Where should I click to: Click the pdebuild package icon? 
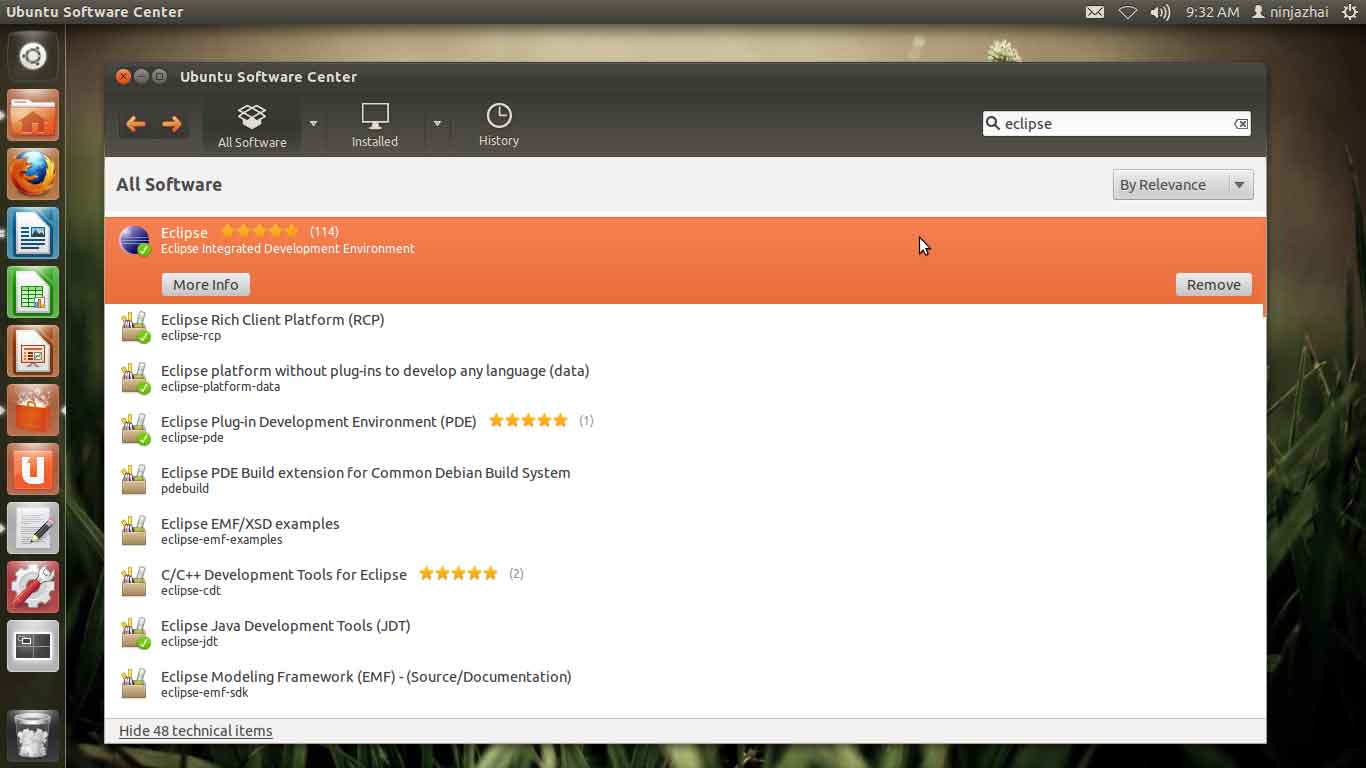[x=135, y=480]
